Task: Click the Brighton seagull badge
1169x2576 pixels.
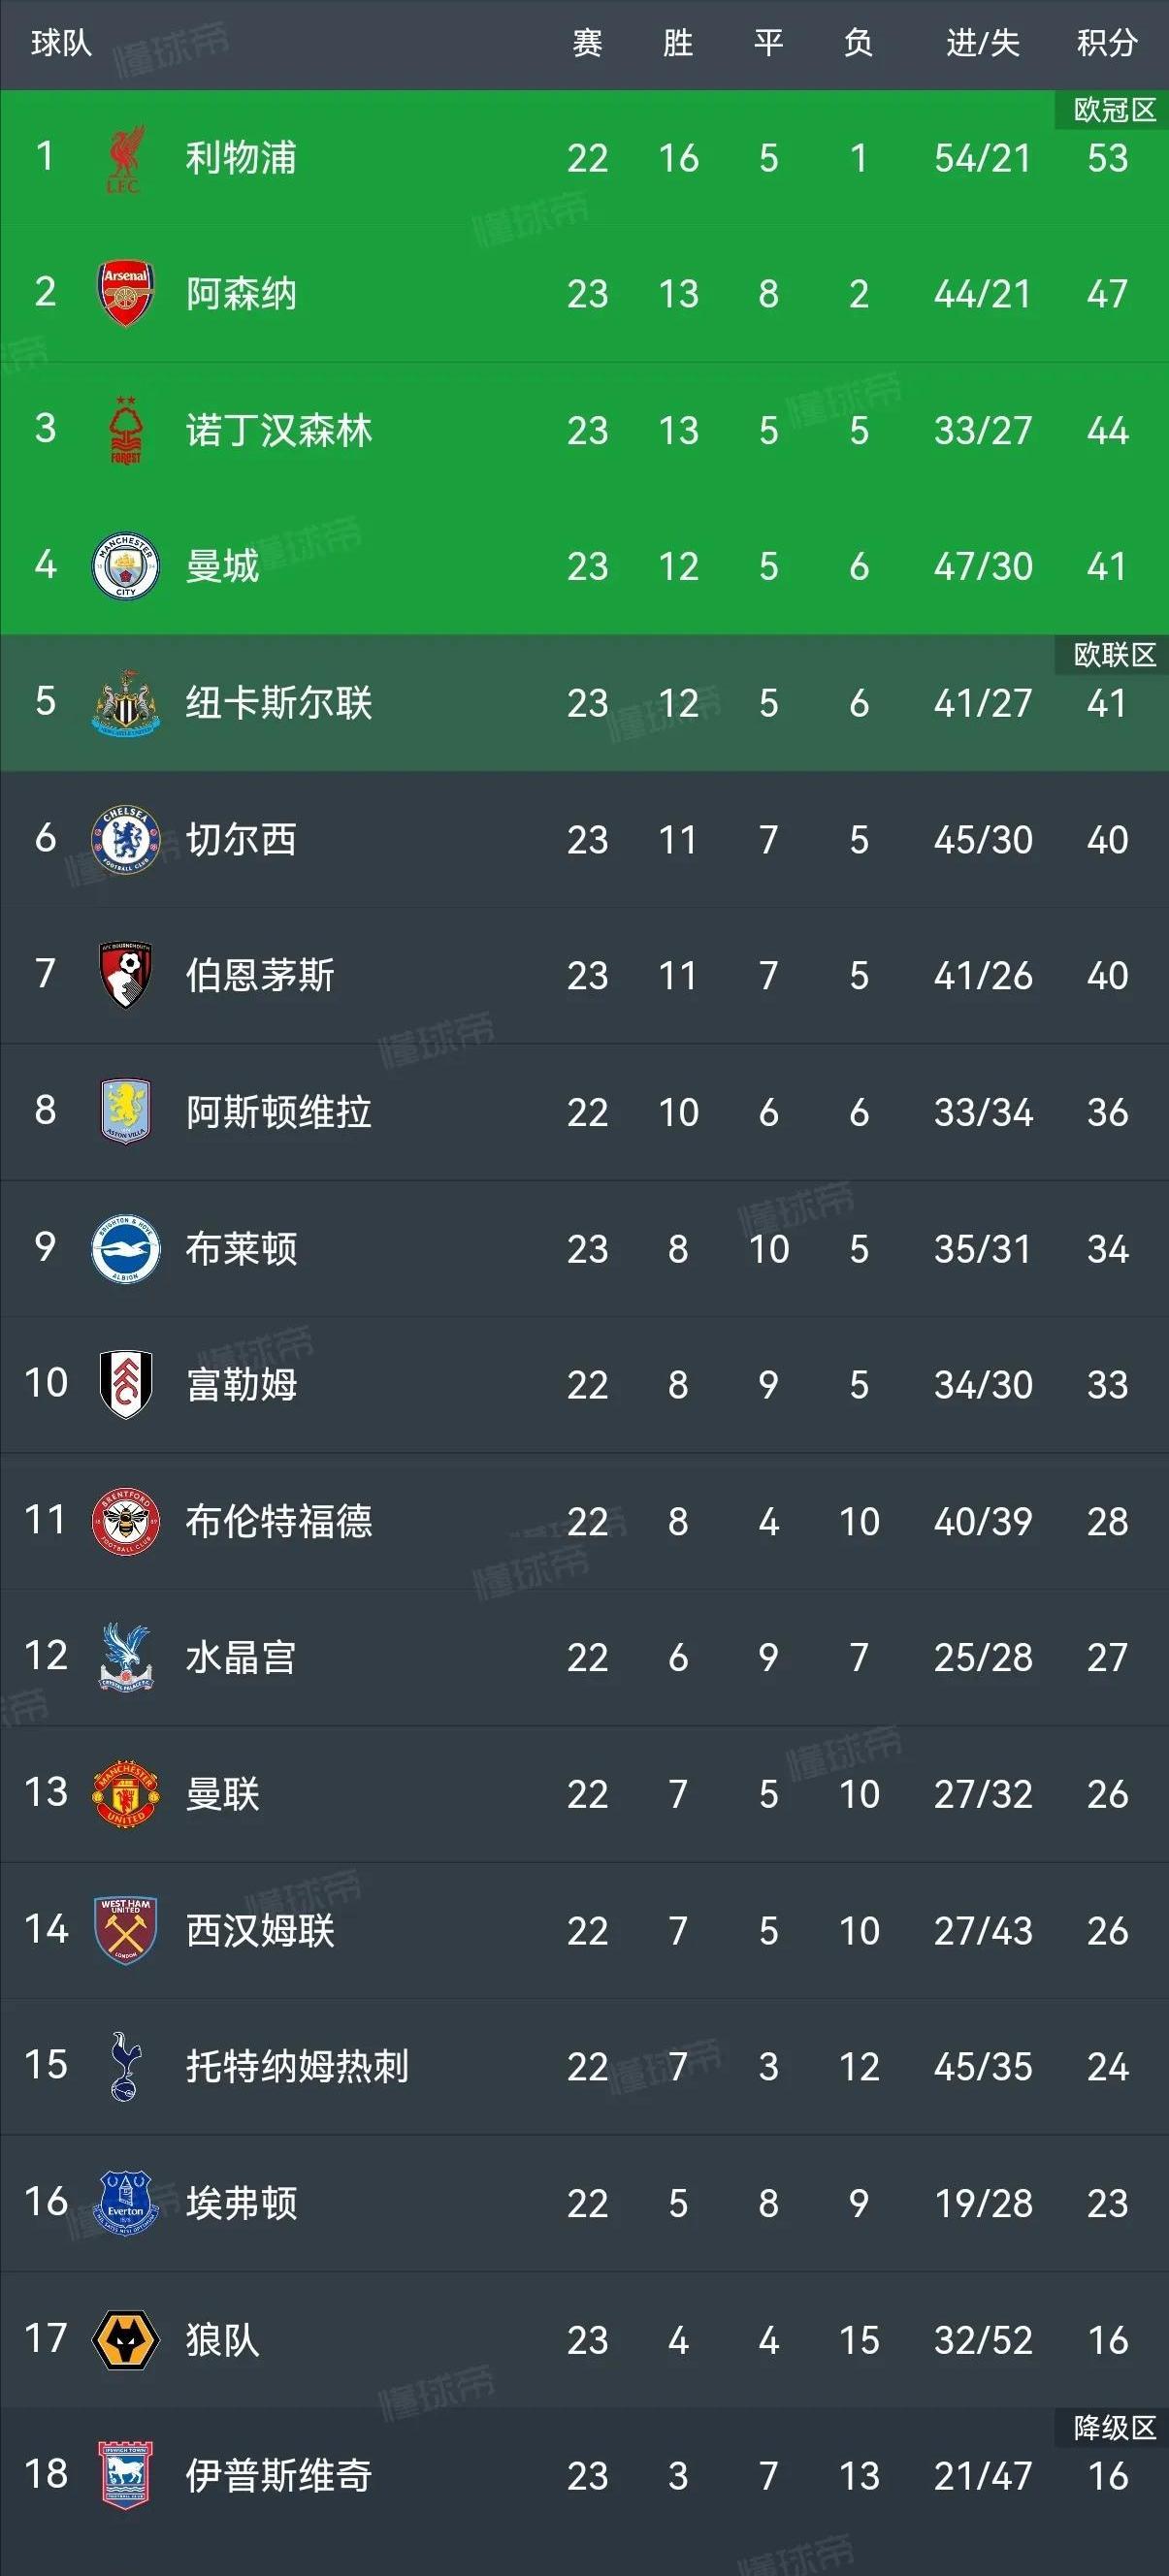Action: [x=125, y=1248]
